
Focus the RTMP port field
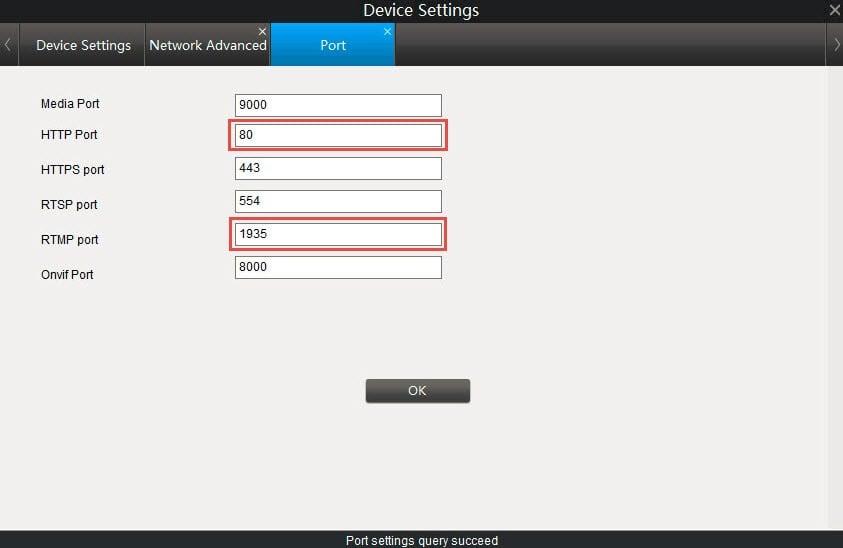click(x=338, y=234)
